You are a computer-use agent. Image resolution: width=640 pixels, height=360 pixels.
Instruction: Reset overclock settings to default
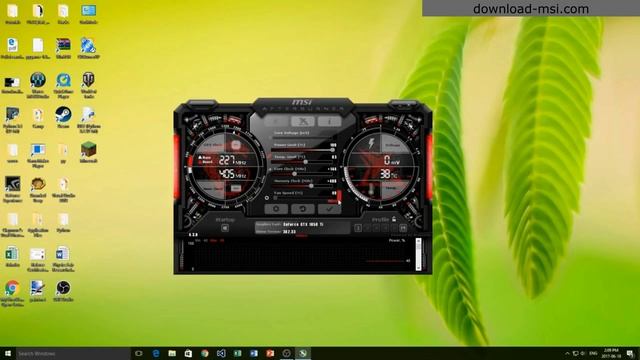[302, 209]
